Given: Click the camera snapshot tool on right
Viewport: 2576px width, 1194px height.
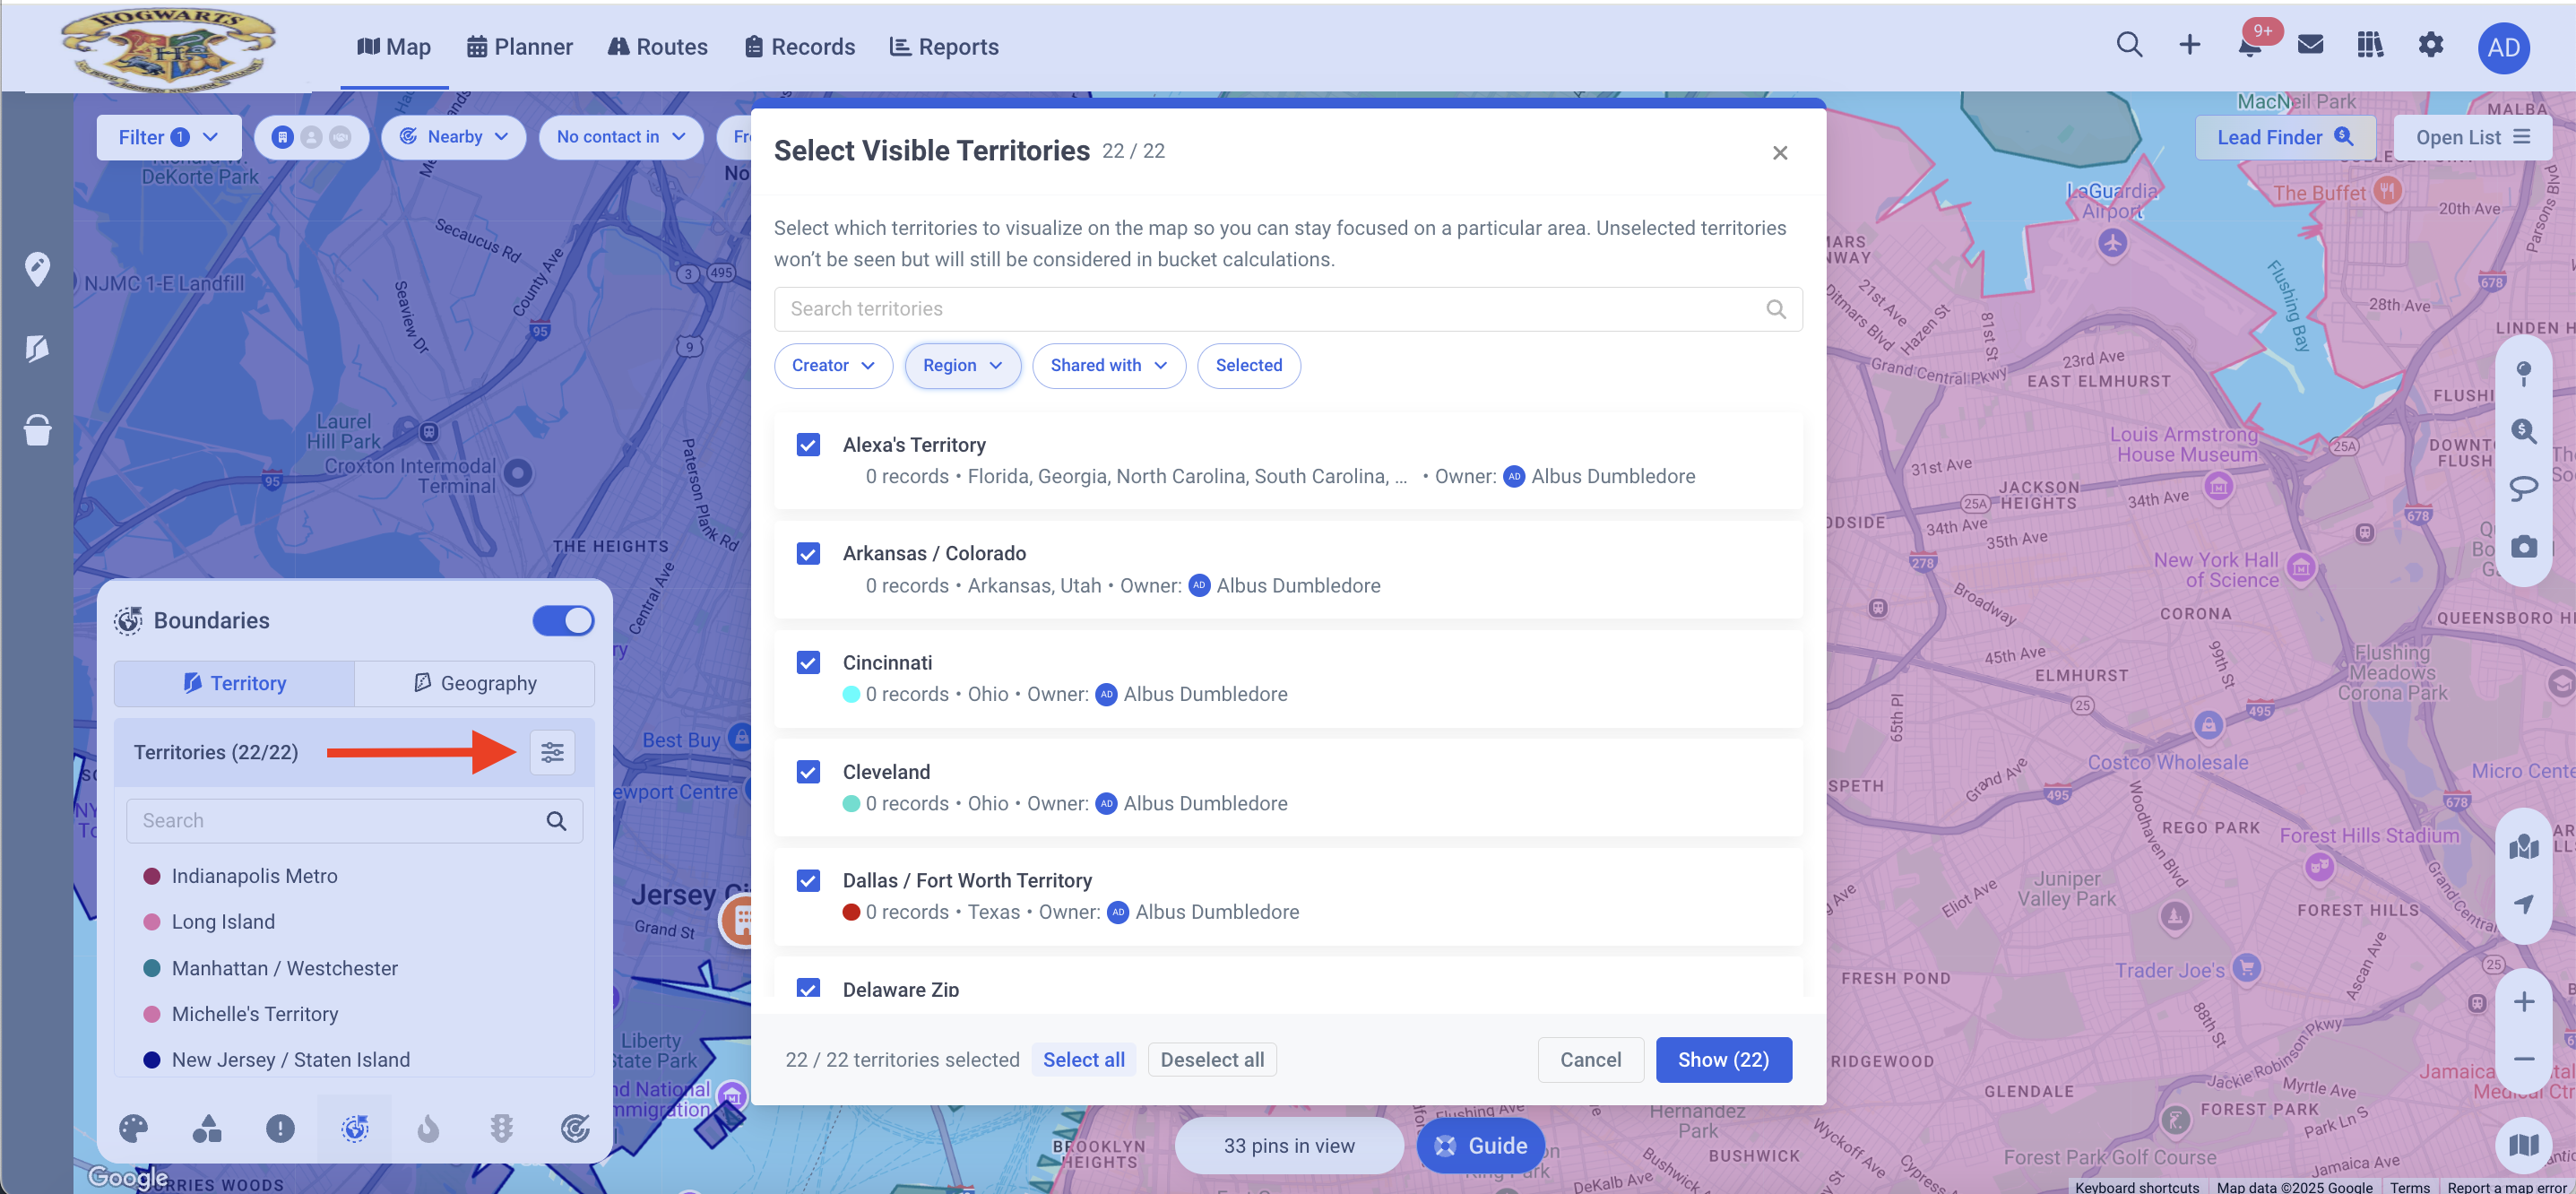Looking at the screenshot, I should click(2523, 546).
